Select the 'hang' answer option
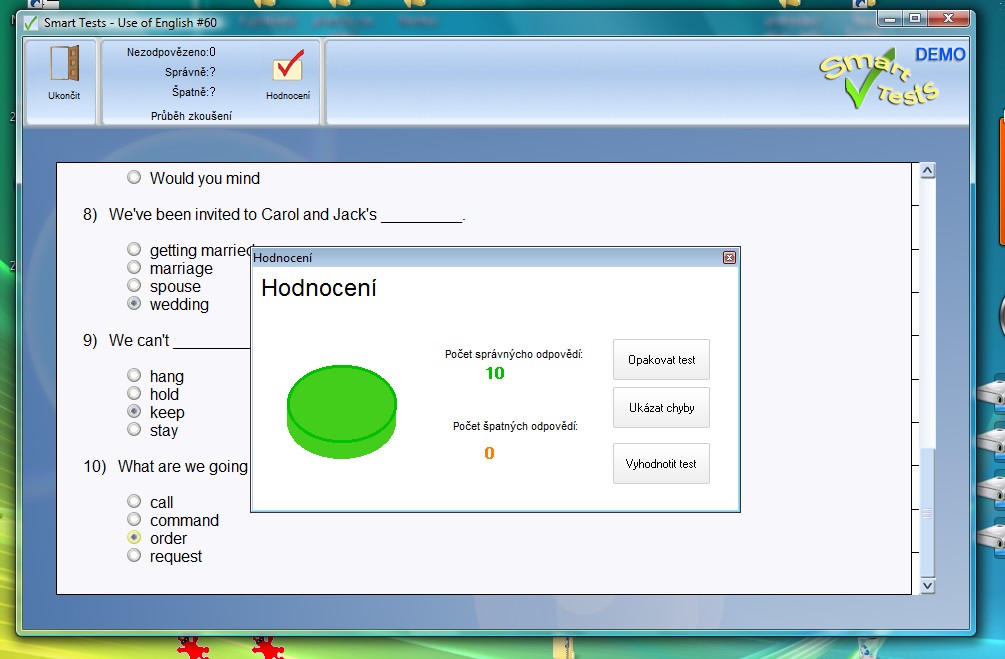This screenshot has height=659, width=1005. click(134, 376)
